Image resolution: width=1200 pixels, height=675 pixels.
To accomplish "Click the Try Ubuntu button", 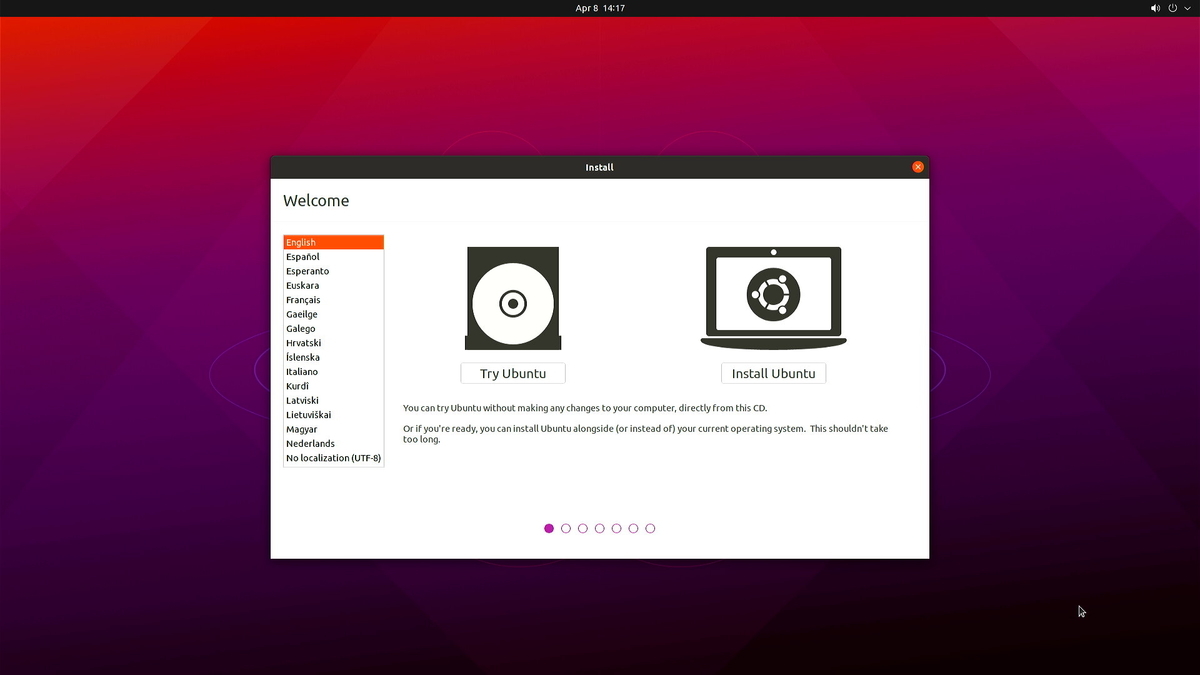I will point(513,373).
